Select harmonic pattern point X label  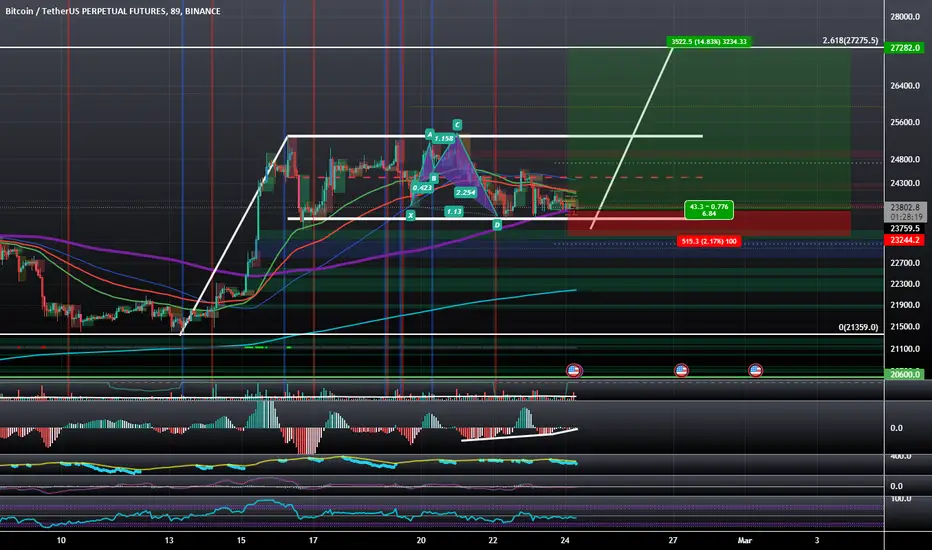(410, 215)
